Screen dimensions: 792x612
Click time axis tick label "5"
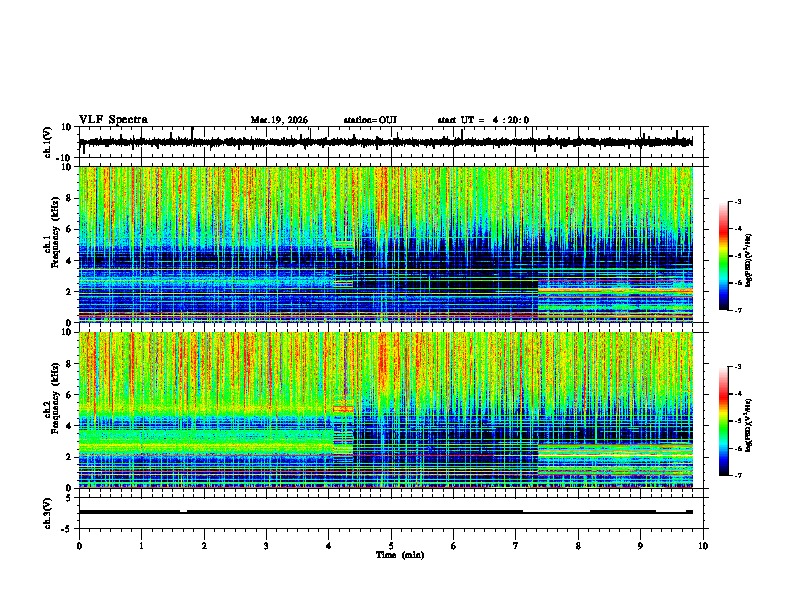(x=391, y=546)
